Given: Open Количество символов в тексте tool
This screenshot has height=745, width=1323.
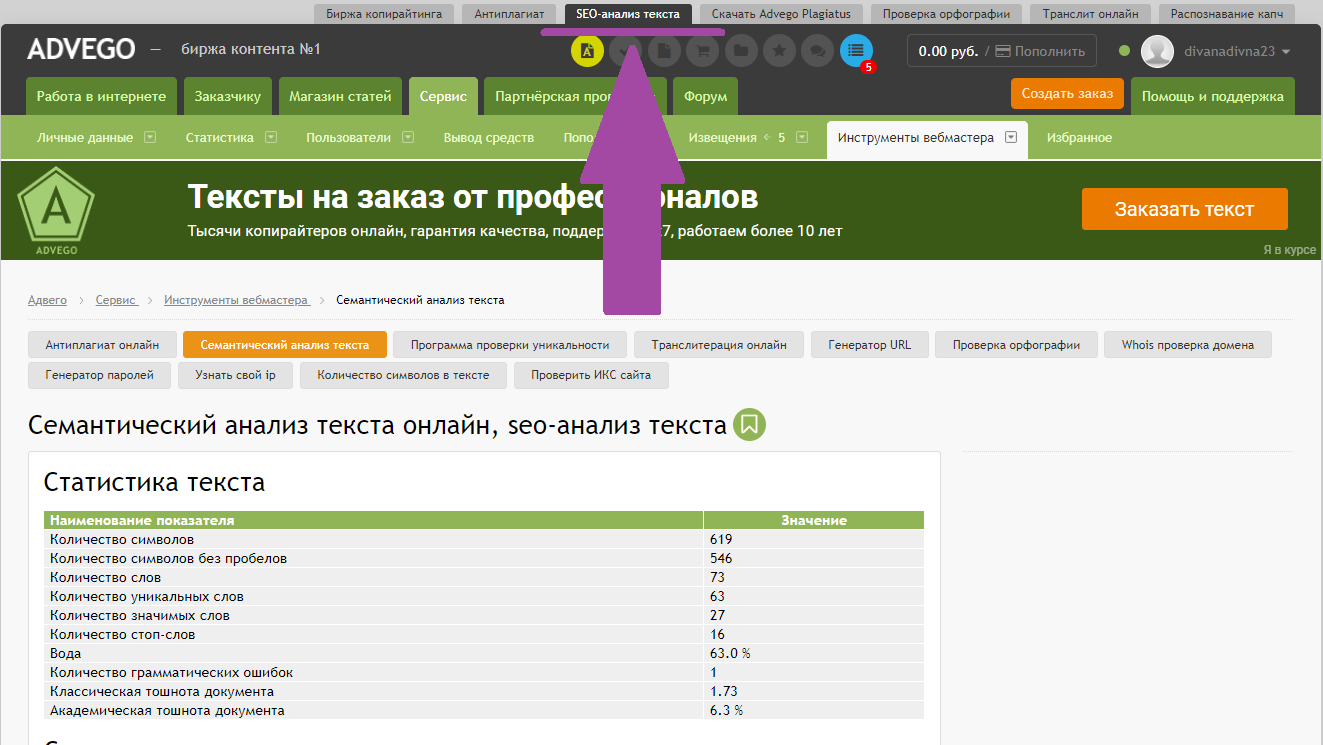Looking at the screenshot, I should tap(403, 376).
